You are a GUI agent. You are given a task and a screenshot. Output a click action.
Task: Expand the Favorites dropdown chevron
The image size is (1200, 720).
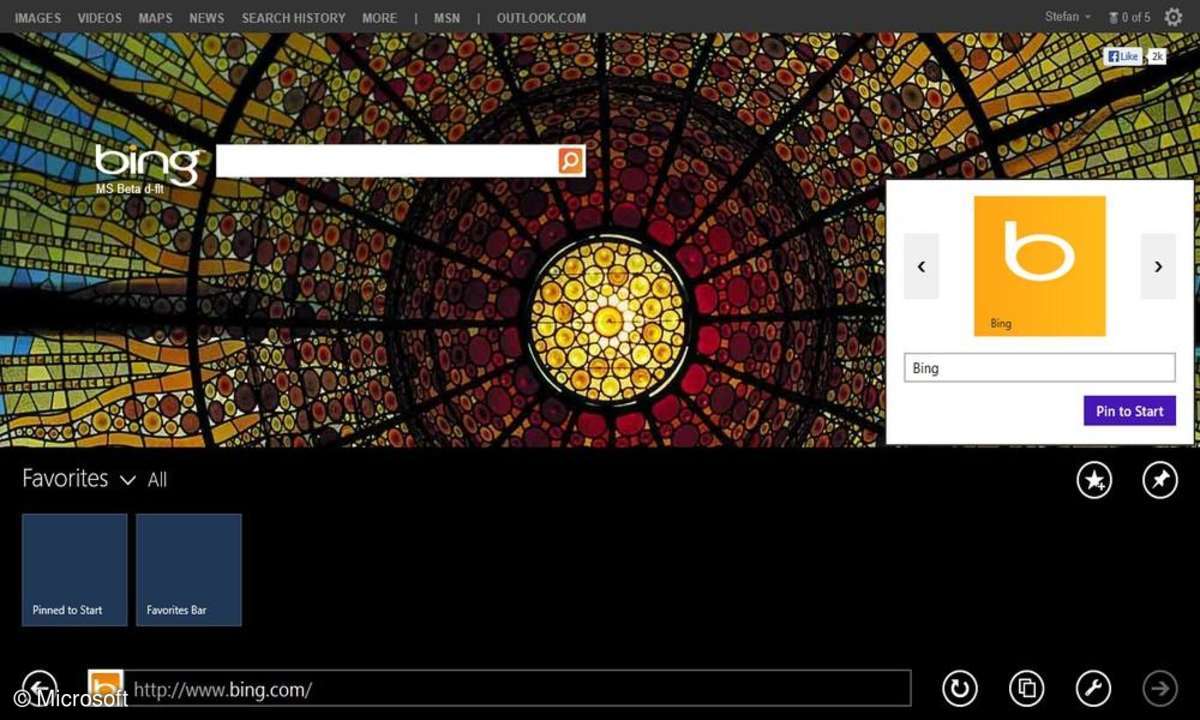pyautogui.click(x=127, y=481)
